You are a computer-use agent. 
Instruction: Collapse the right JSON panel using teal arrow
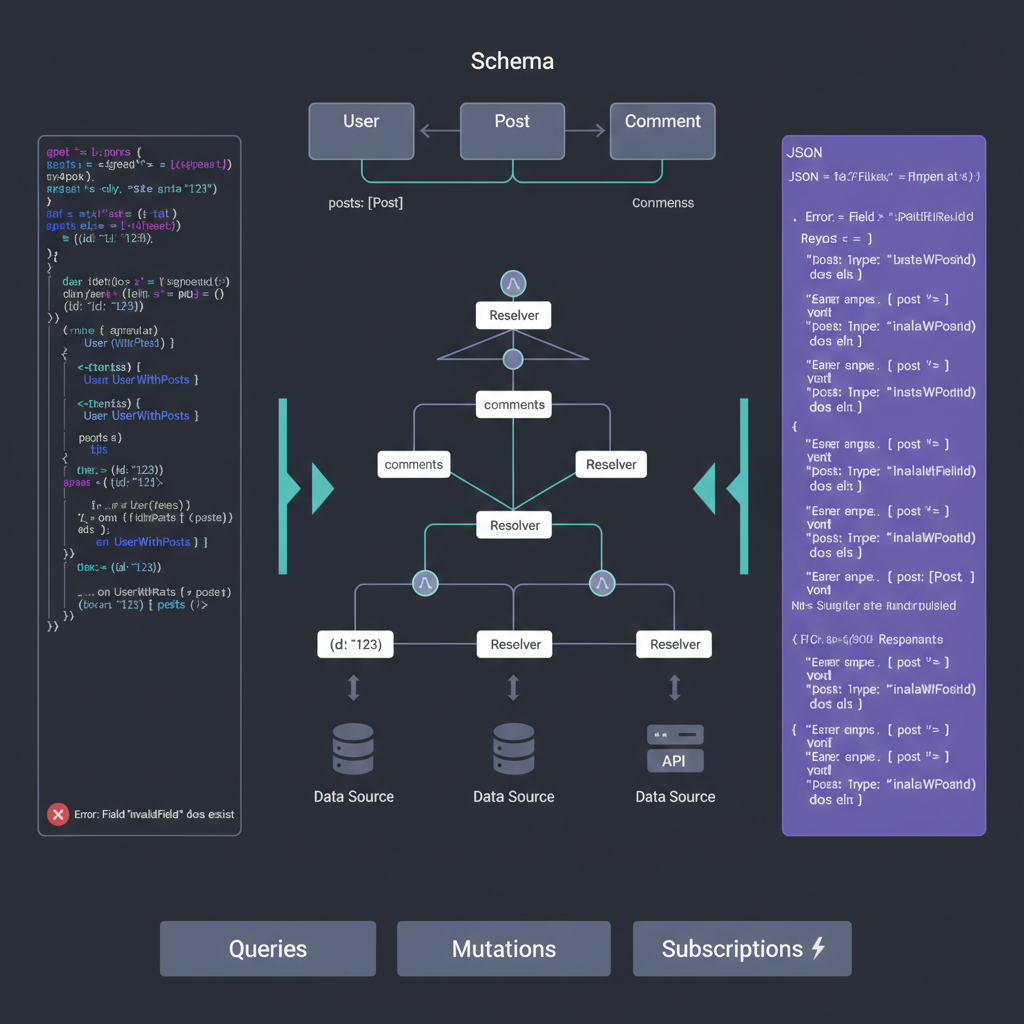coord(704,488)
